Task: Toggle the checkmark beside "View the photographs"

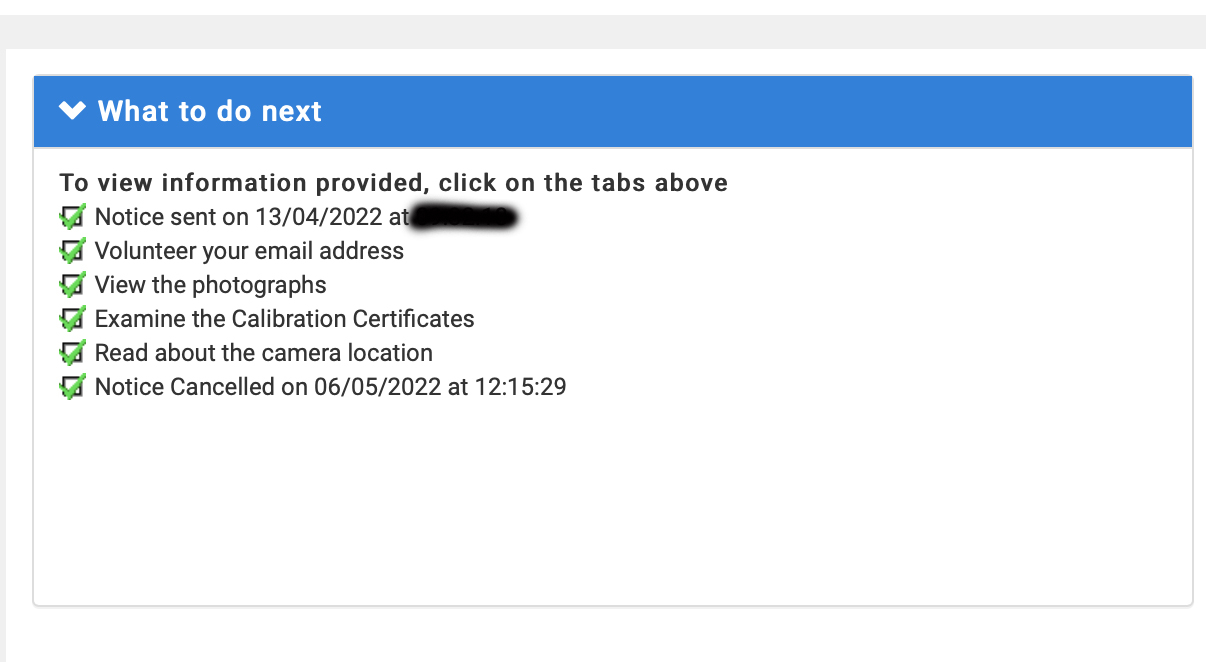Action: pyautogui.click(x=72, y=285)
